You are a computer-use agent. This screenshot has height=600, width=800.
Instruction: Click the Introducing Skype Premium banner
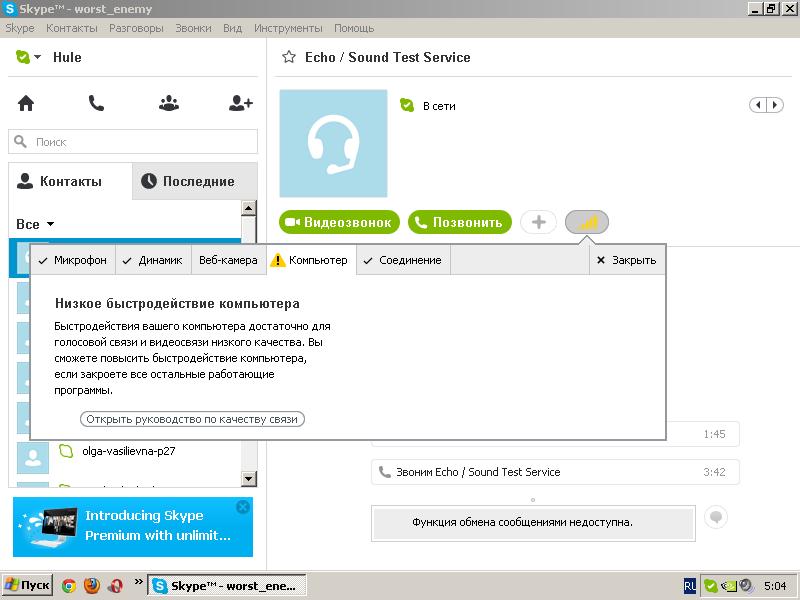pos(133,527)
